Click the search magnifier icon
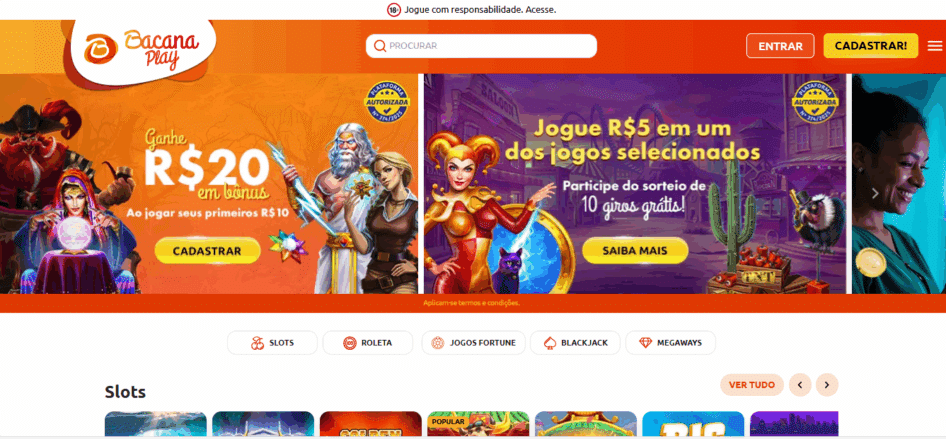946x439 pixels. [379, 46]
